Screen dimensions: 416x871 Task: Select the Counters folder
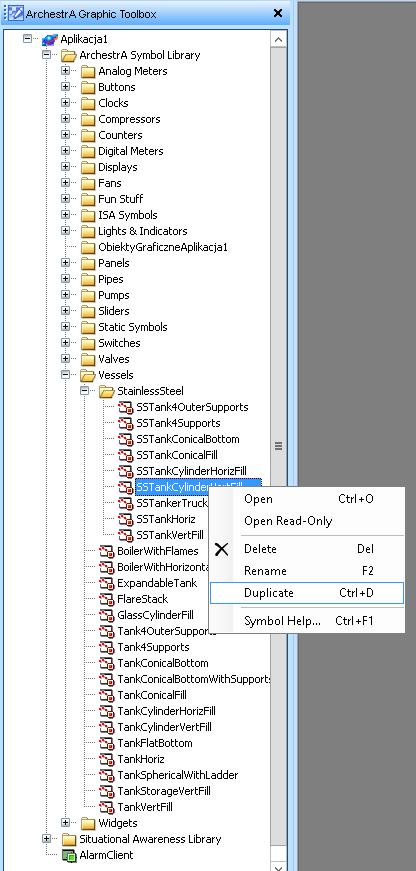120,135
